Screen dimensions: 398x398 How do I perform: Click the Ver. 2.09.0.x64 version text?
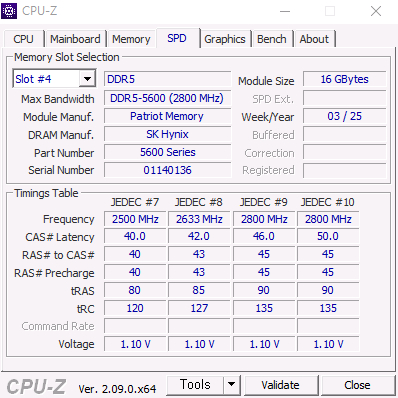[x=117, y=389]
